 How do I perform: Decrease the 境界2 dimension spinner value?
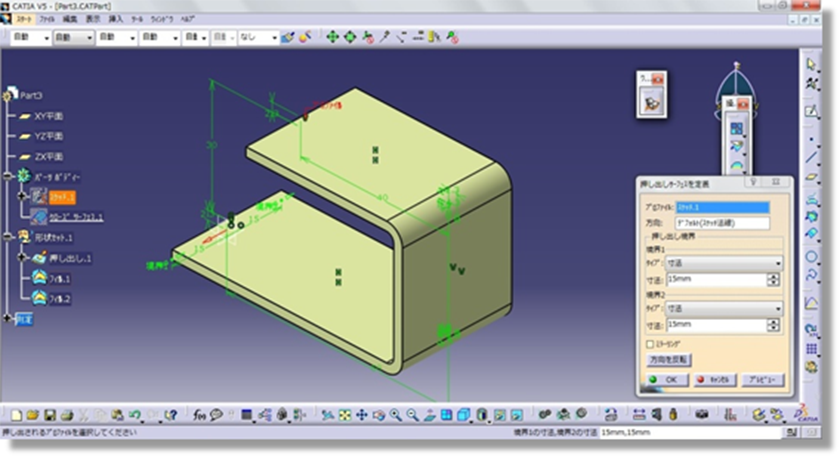point(773,329)
